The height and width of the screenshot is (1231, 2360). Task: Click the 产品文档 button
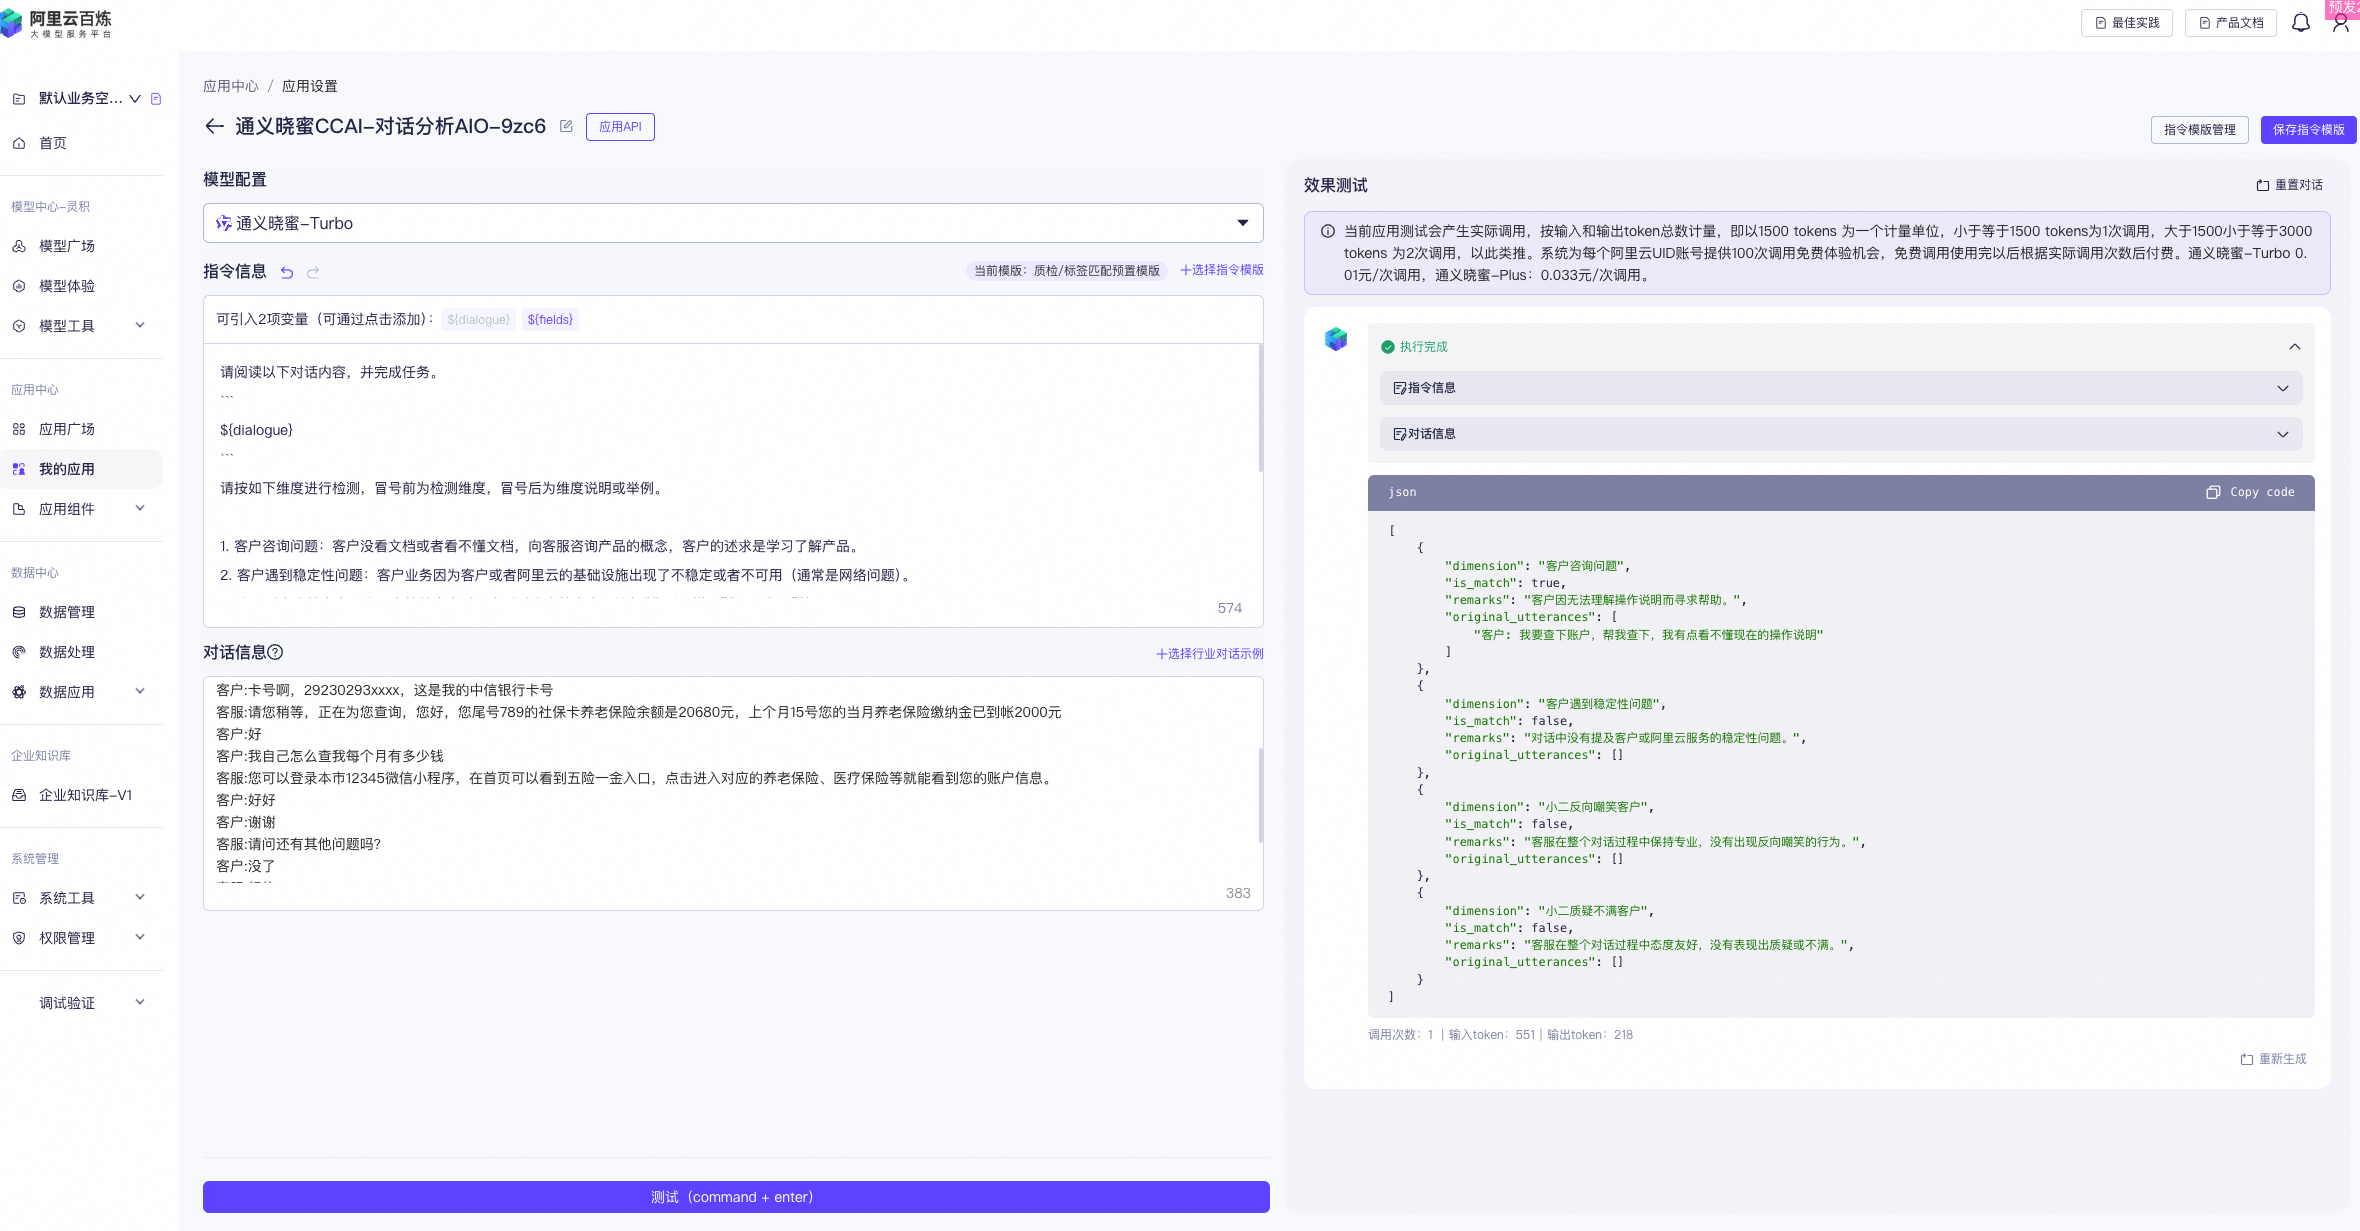[x=2231, y=23]
